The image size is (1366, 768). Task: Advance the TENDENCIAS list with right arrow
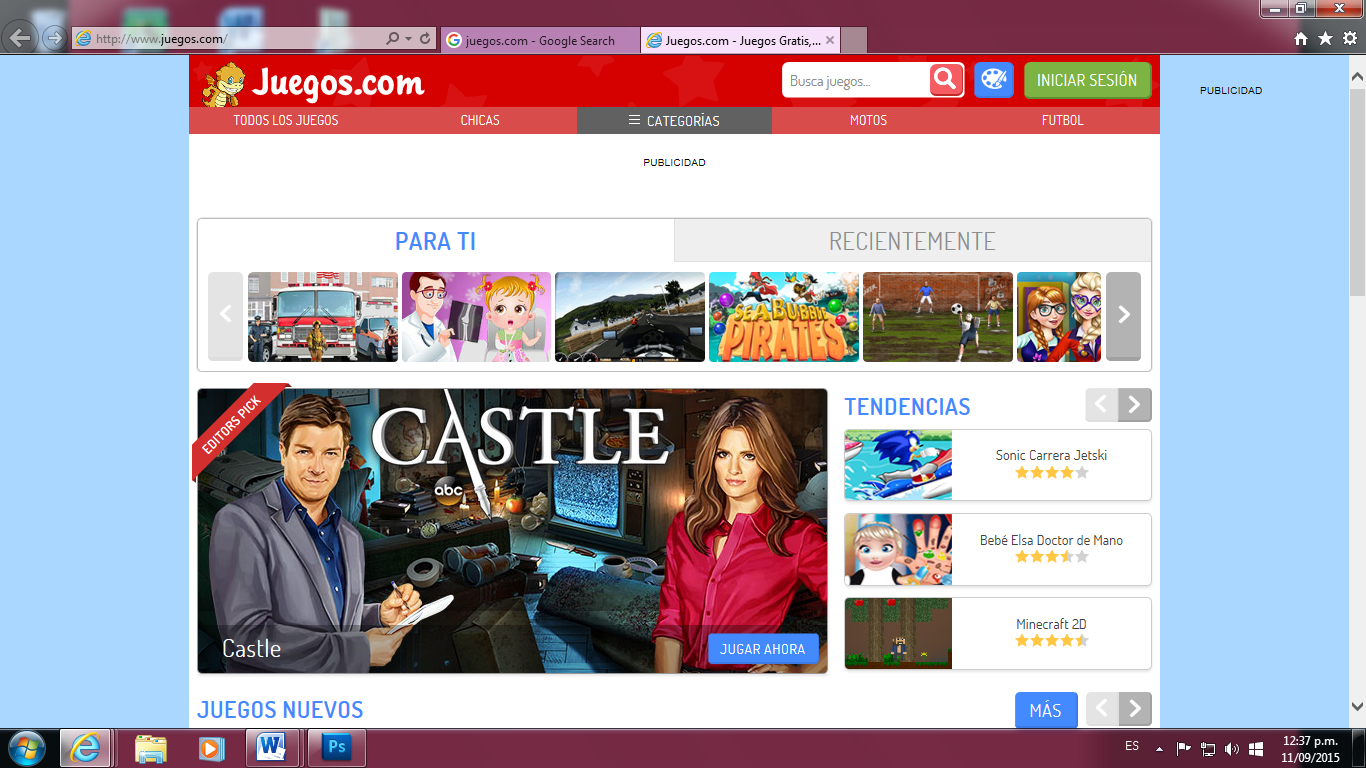(x=1134, y=405)
